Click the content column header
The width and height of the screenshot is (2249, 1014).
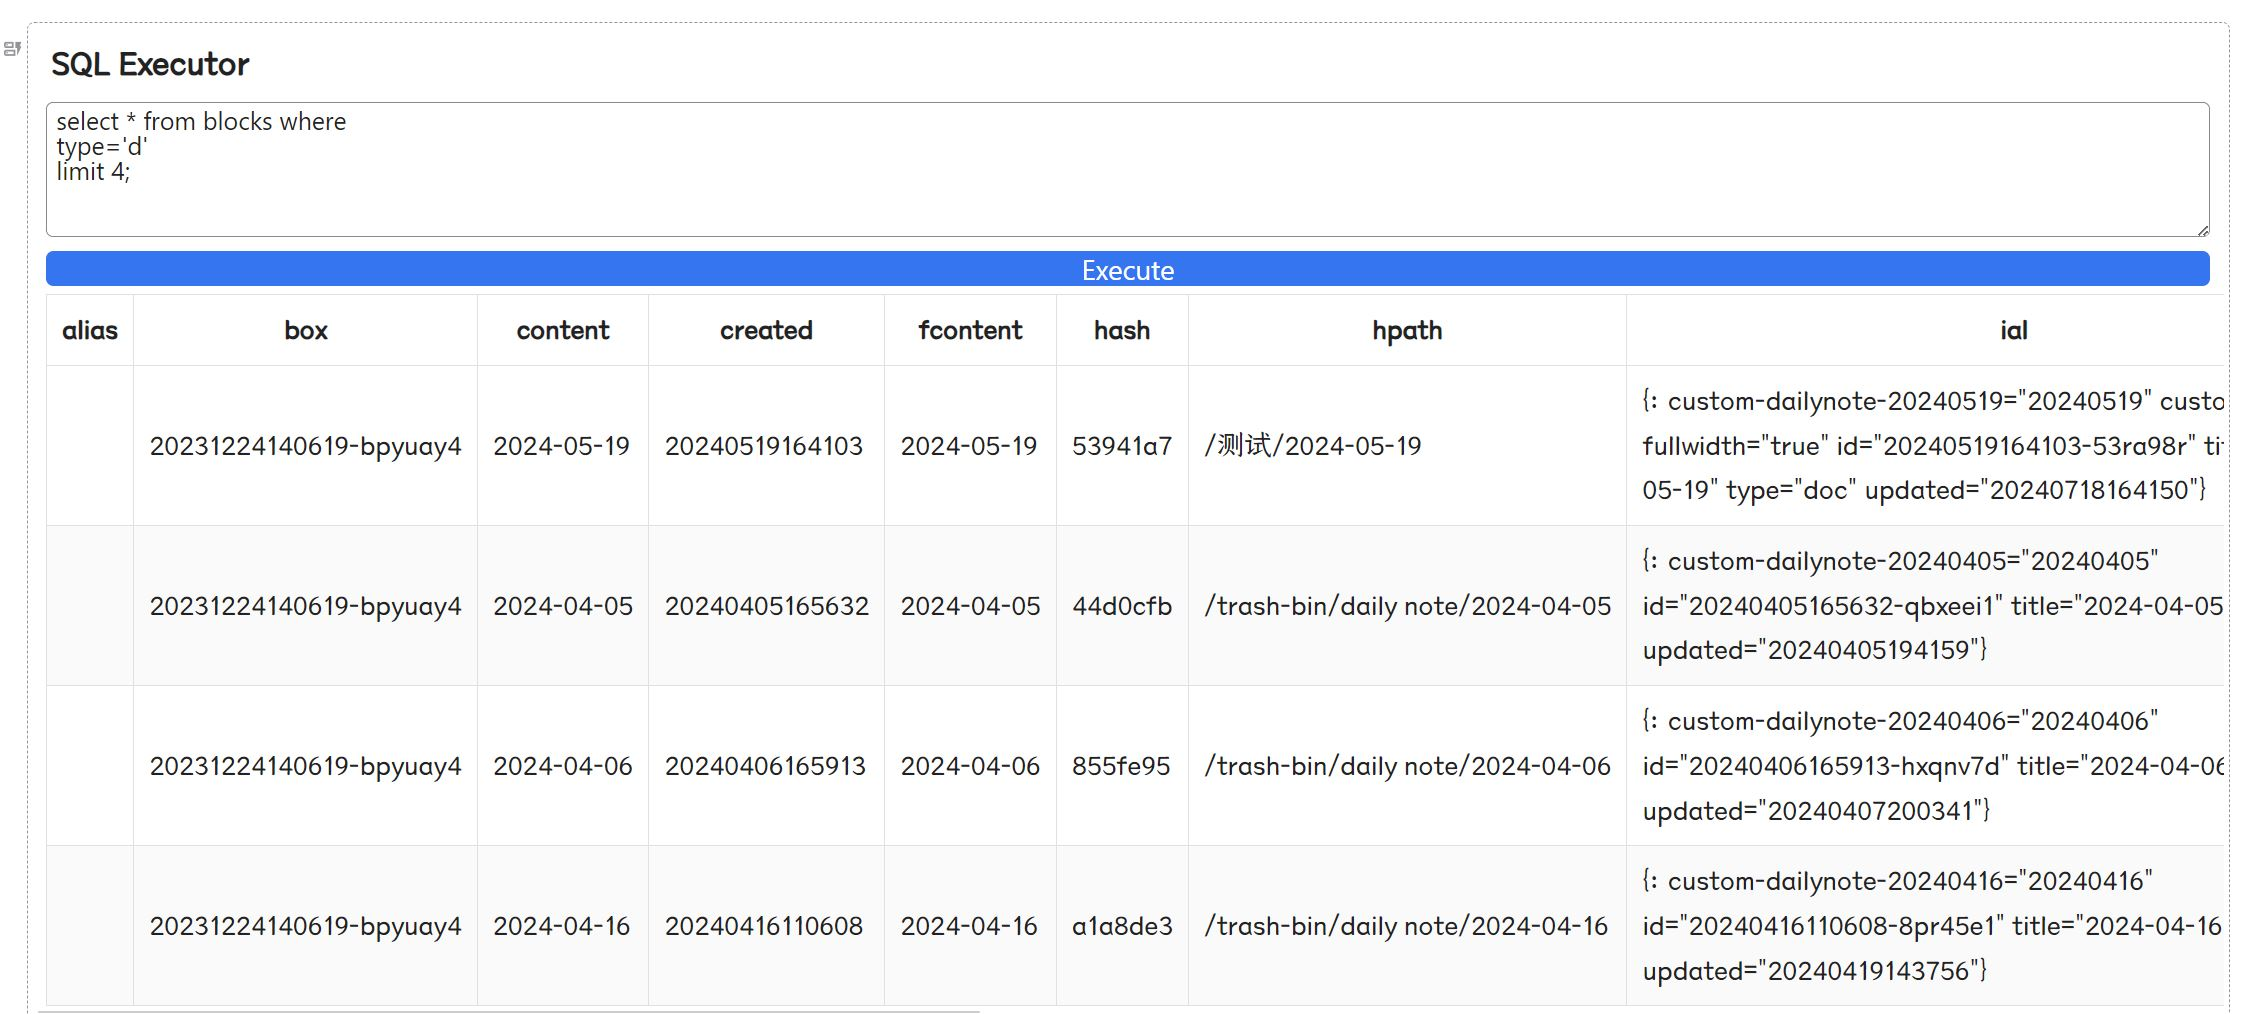pos(563,330)
